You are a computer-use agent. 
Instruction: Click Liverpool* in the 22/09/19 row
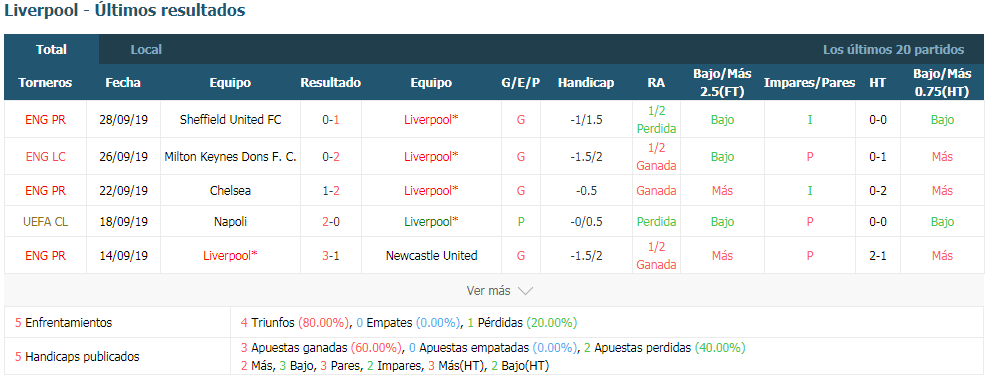pos(431,190)
